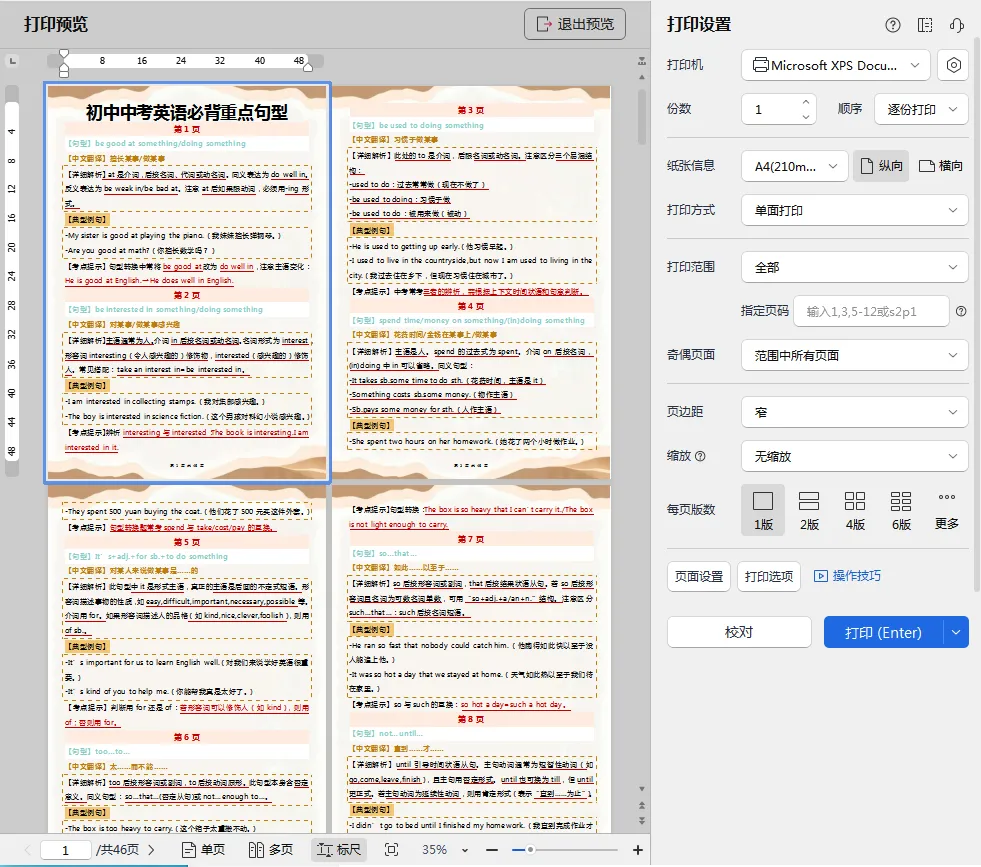
Task: Select the page 2 preview thumbnail
Action: tap(471, 283)
